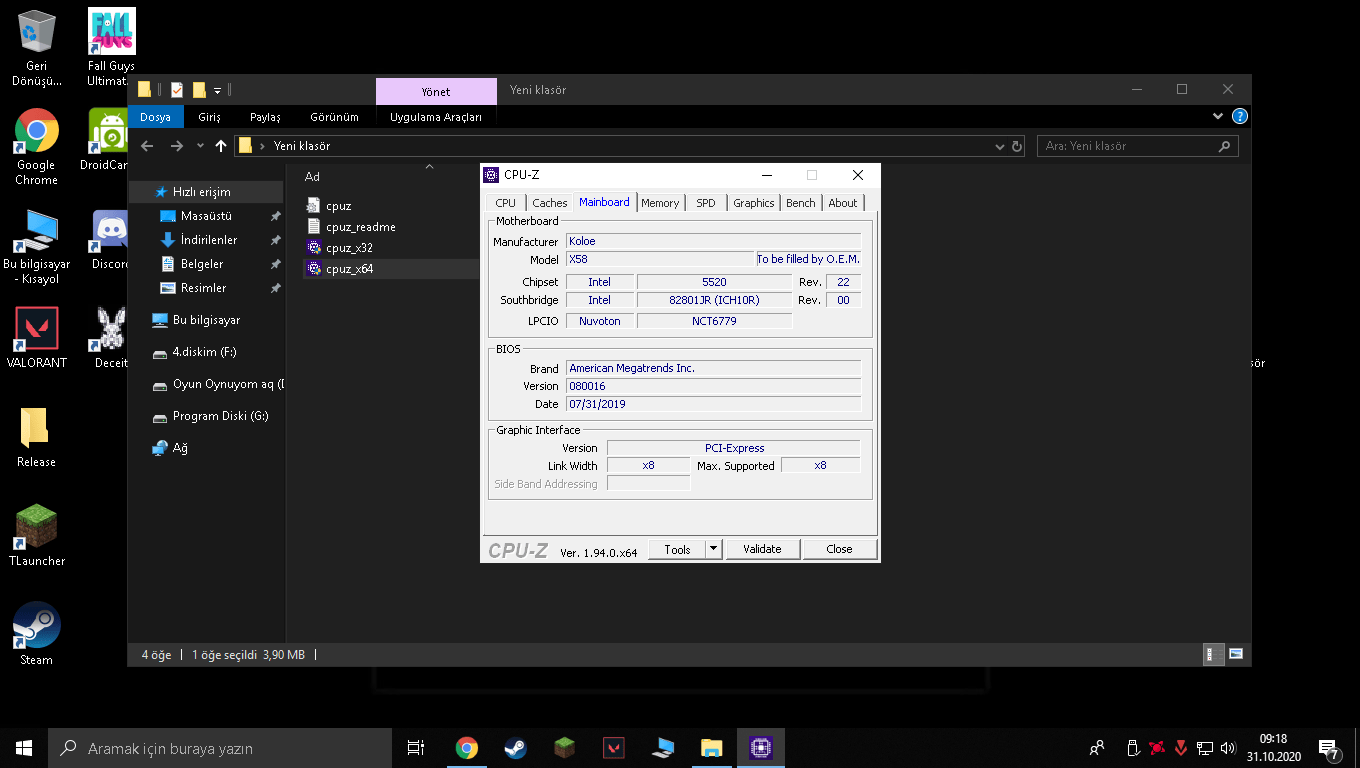Image resolution: width=1360 pixels, height=768 pixels.
Task: Switch Explorer to details view
Action: coord(1213,654)
